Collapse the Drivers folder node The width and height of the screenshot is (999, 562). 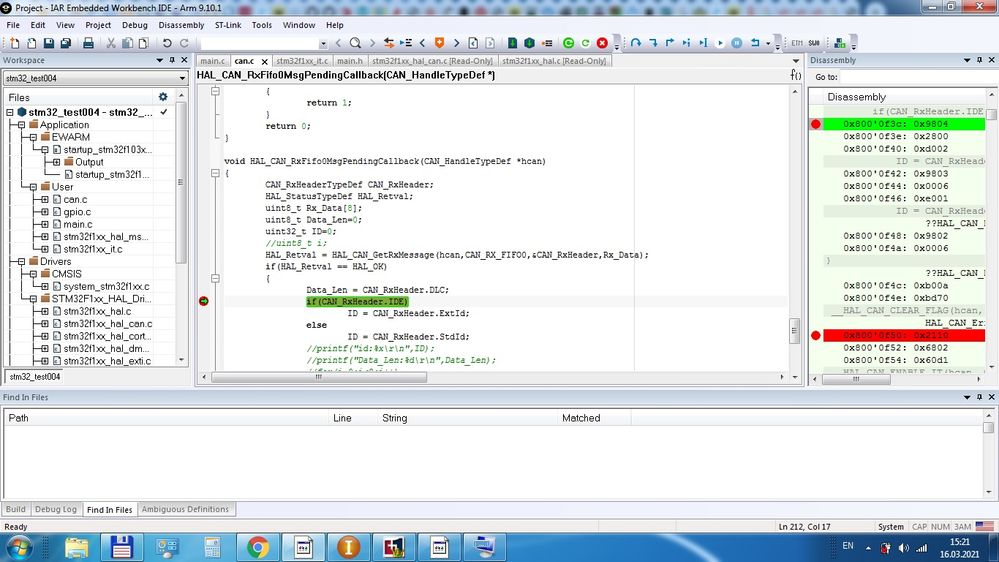click(x=22, y=261)
